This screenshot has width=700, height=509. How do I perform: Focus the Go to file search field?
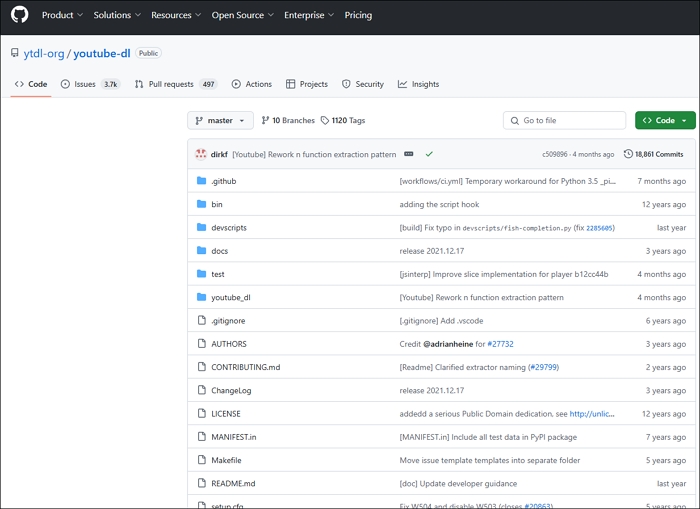coord(565,121)
